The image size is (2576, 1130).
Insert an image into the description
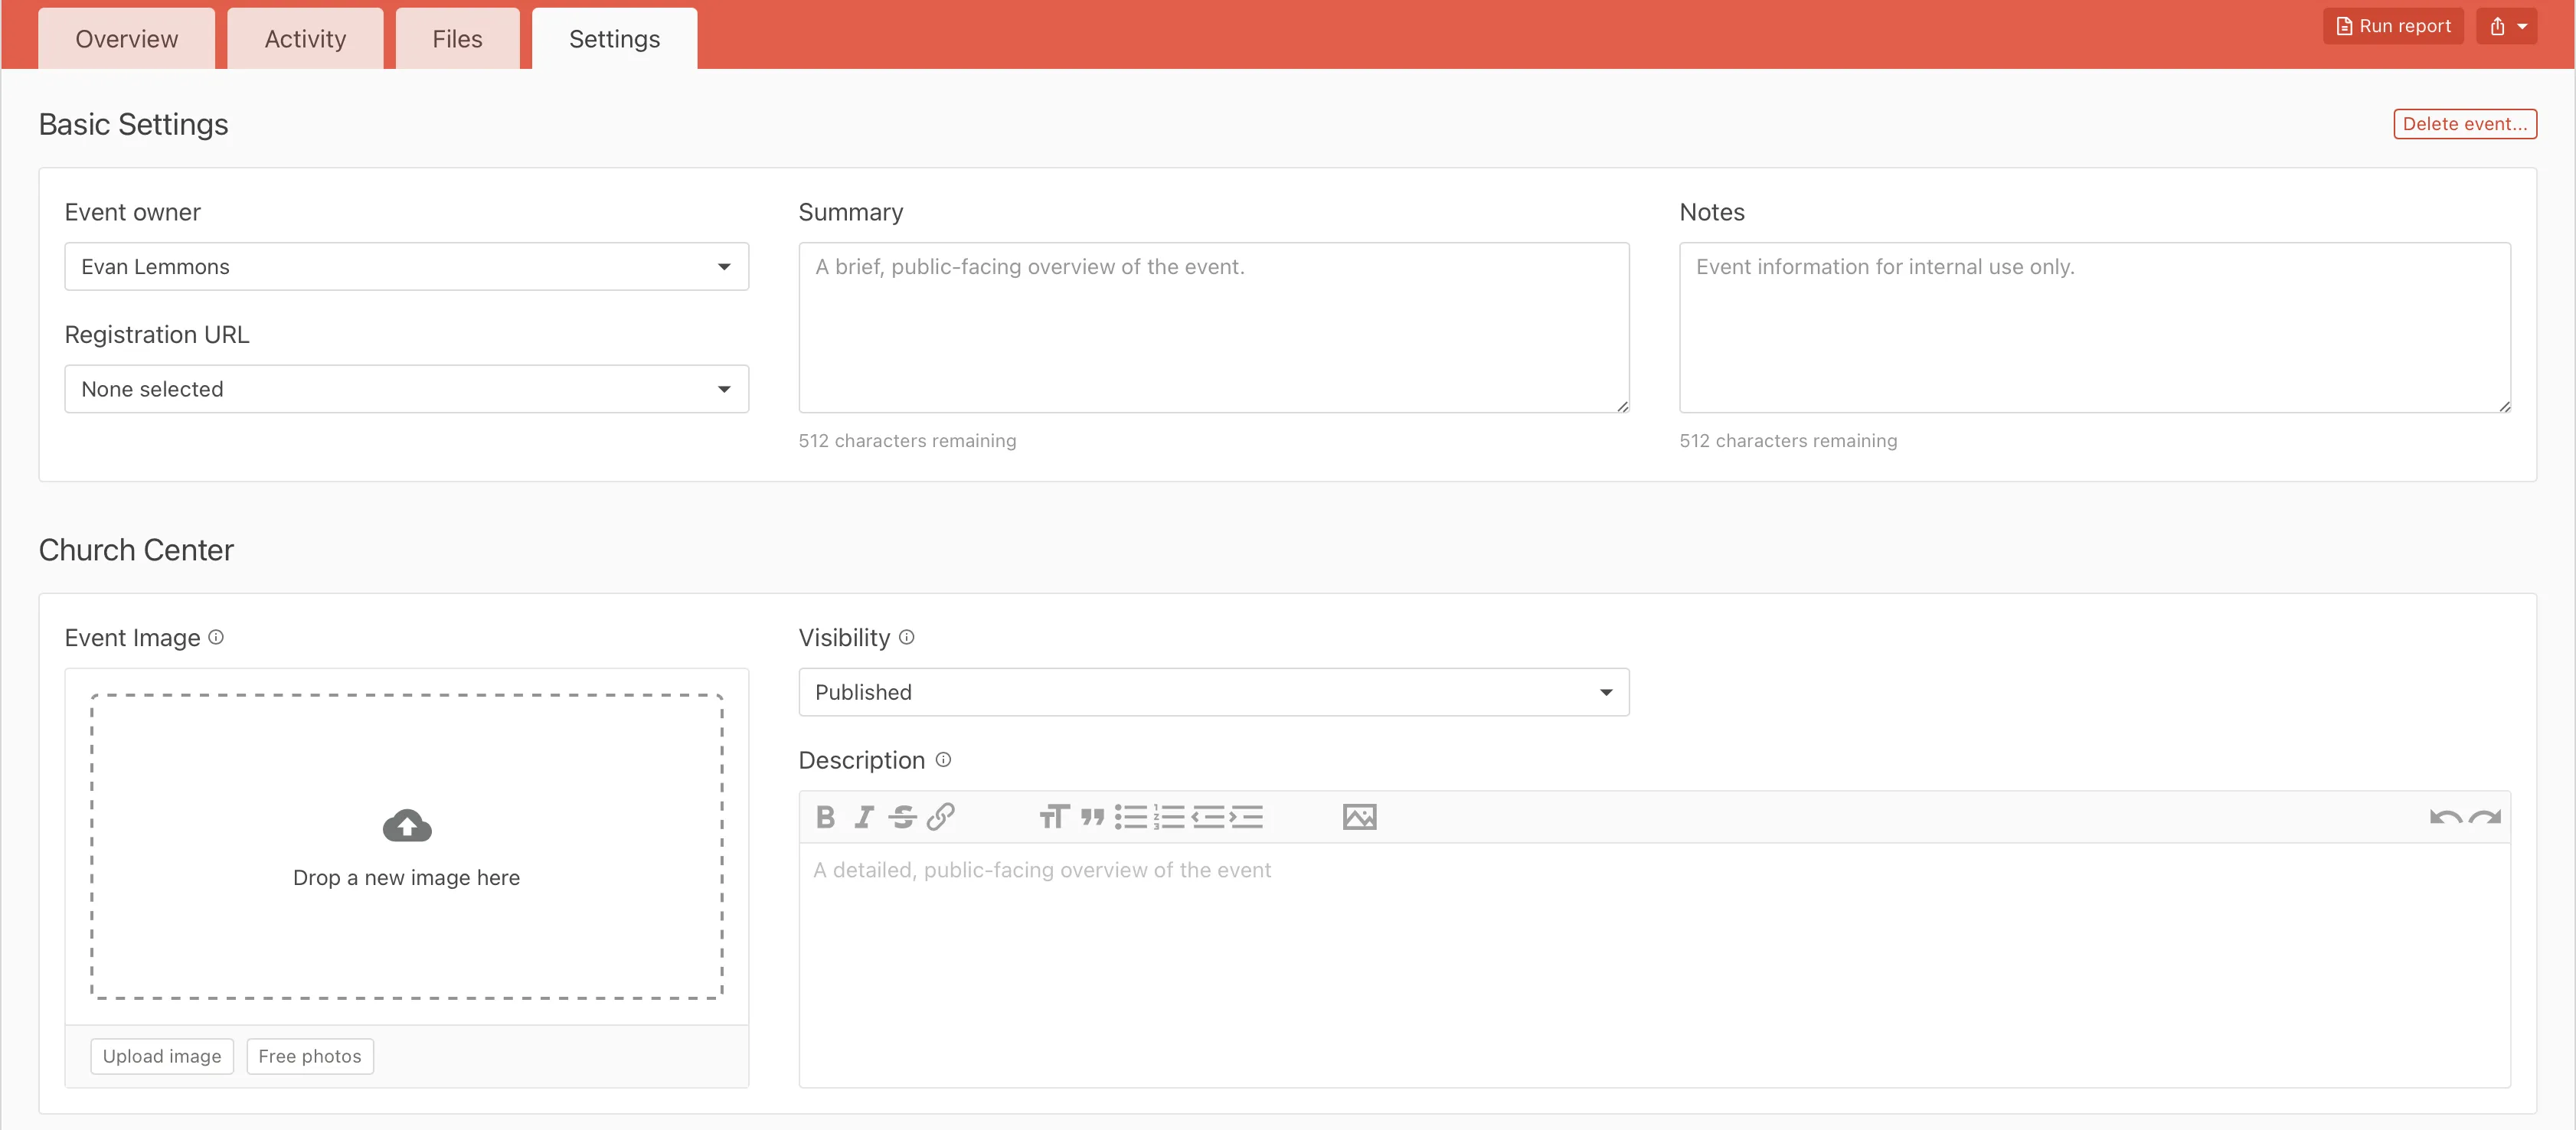[x=1358, y=816]
